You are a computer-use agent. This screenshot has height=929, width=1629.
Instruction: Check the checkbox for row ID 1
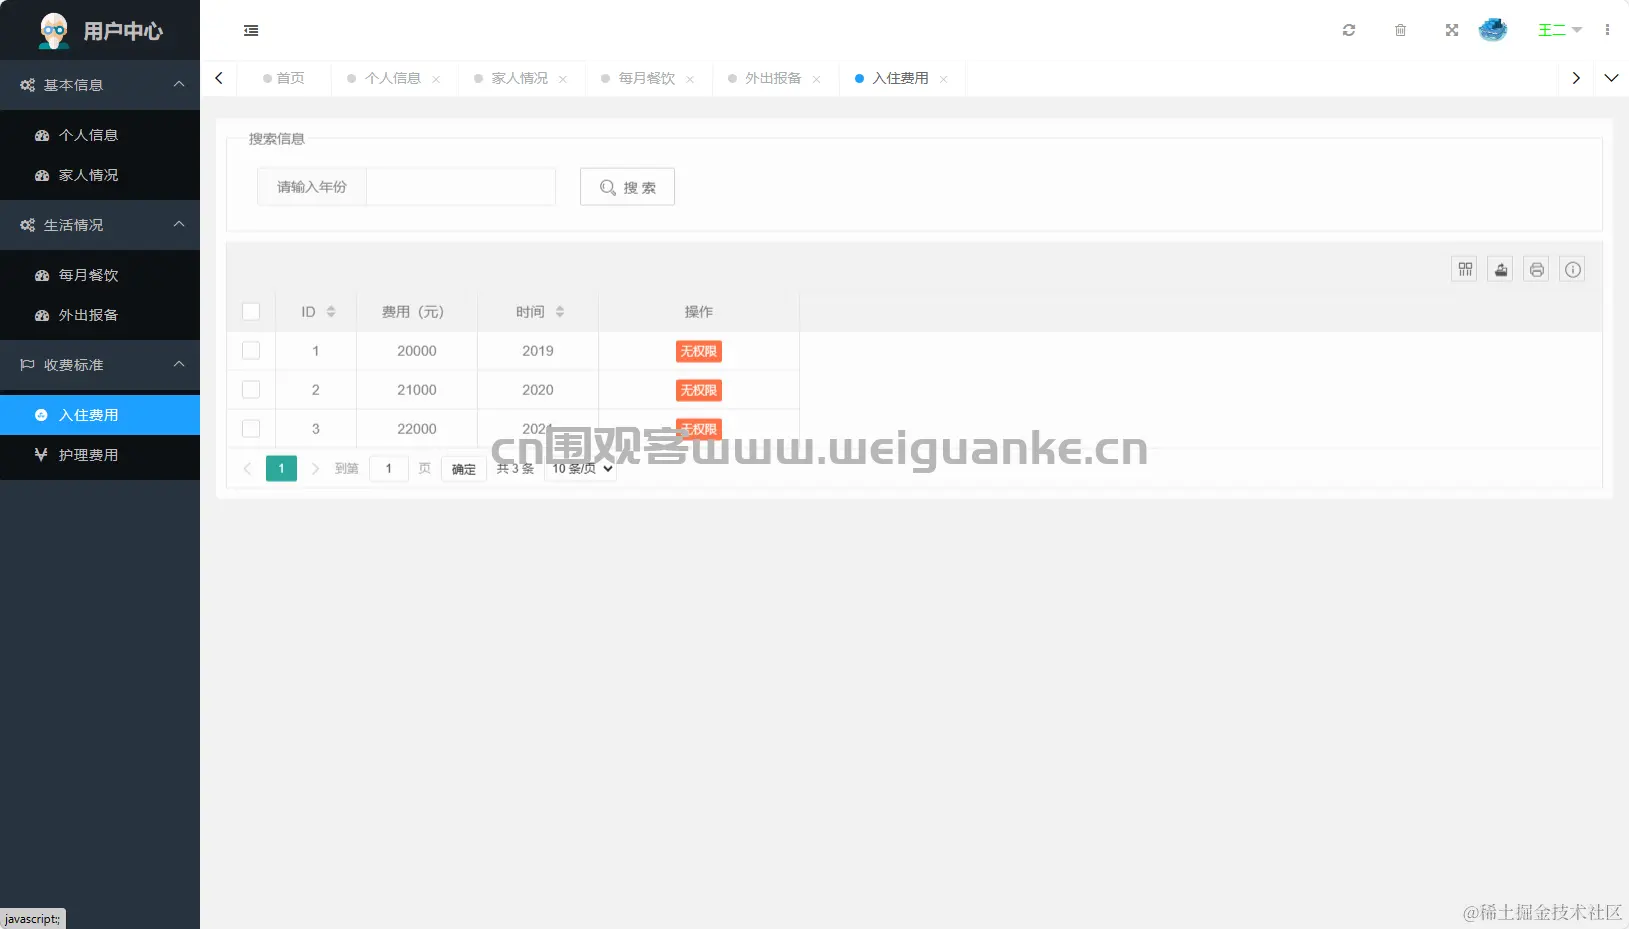[x=251, y=351]
